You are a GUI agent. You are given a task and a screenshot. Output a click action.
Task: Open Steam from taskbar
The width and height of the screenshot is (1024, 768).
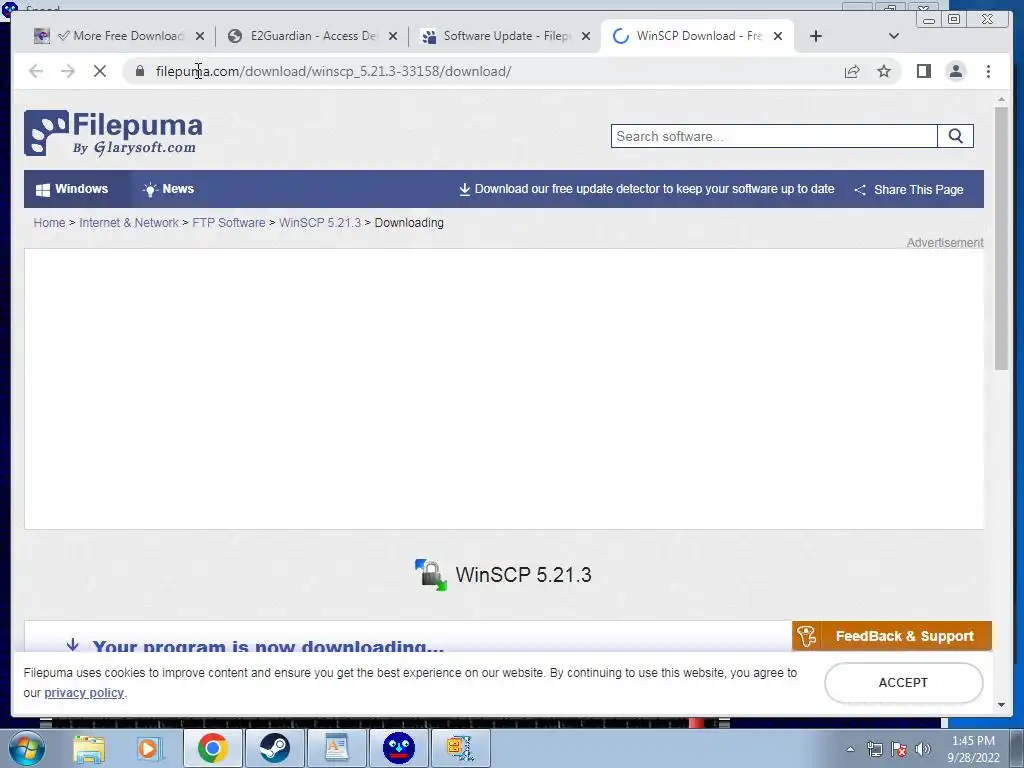click(x=274, y=748)
